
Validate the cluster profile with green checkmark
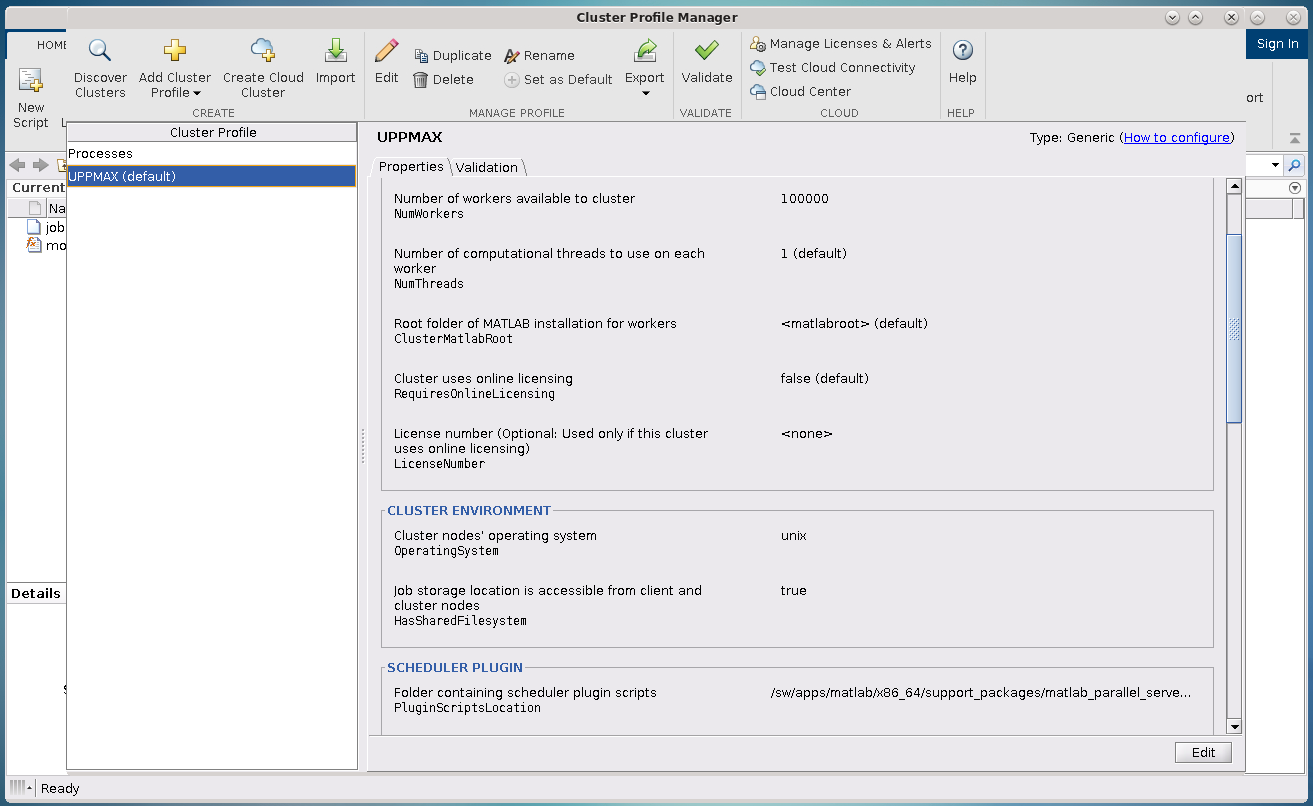click(706, 52)
